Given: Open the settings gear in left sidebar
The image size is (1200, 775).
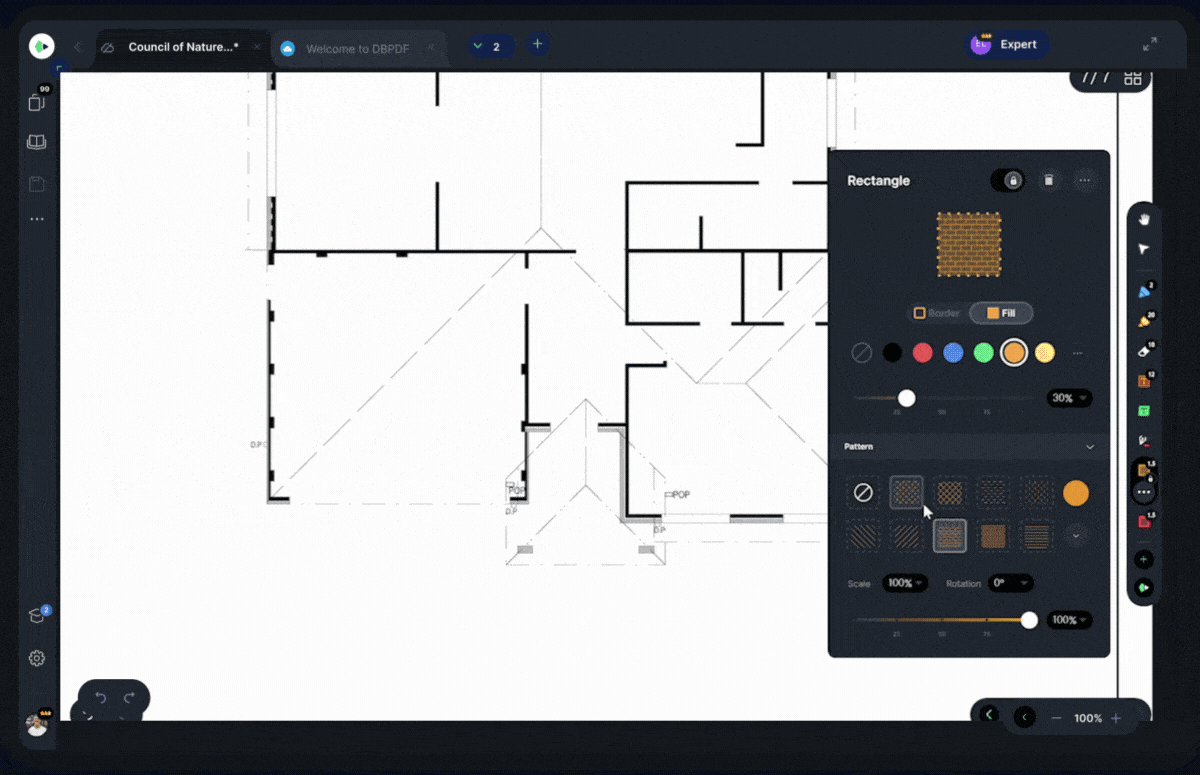Looking at the screenshot, I should click(37, 658).
